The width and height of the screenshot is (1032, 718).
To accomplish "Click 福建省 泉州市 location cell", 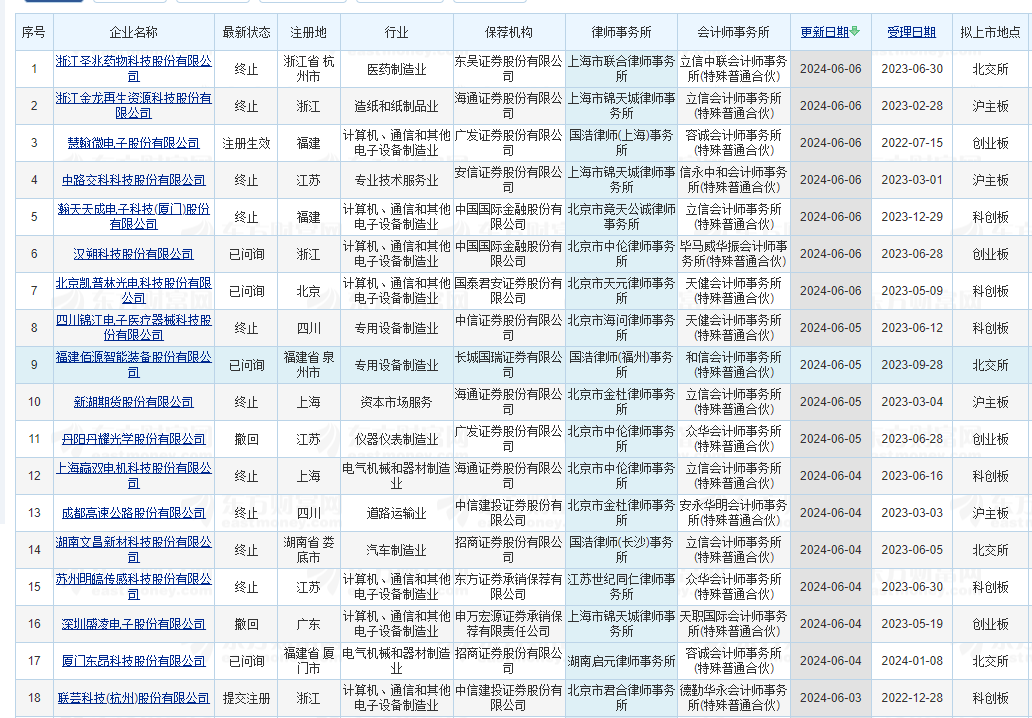I will pyautogui.click(x=309, y=365).
